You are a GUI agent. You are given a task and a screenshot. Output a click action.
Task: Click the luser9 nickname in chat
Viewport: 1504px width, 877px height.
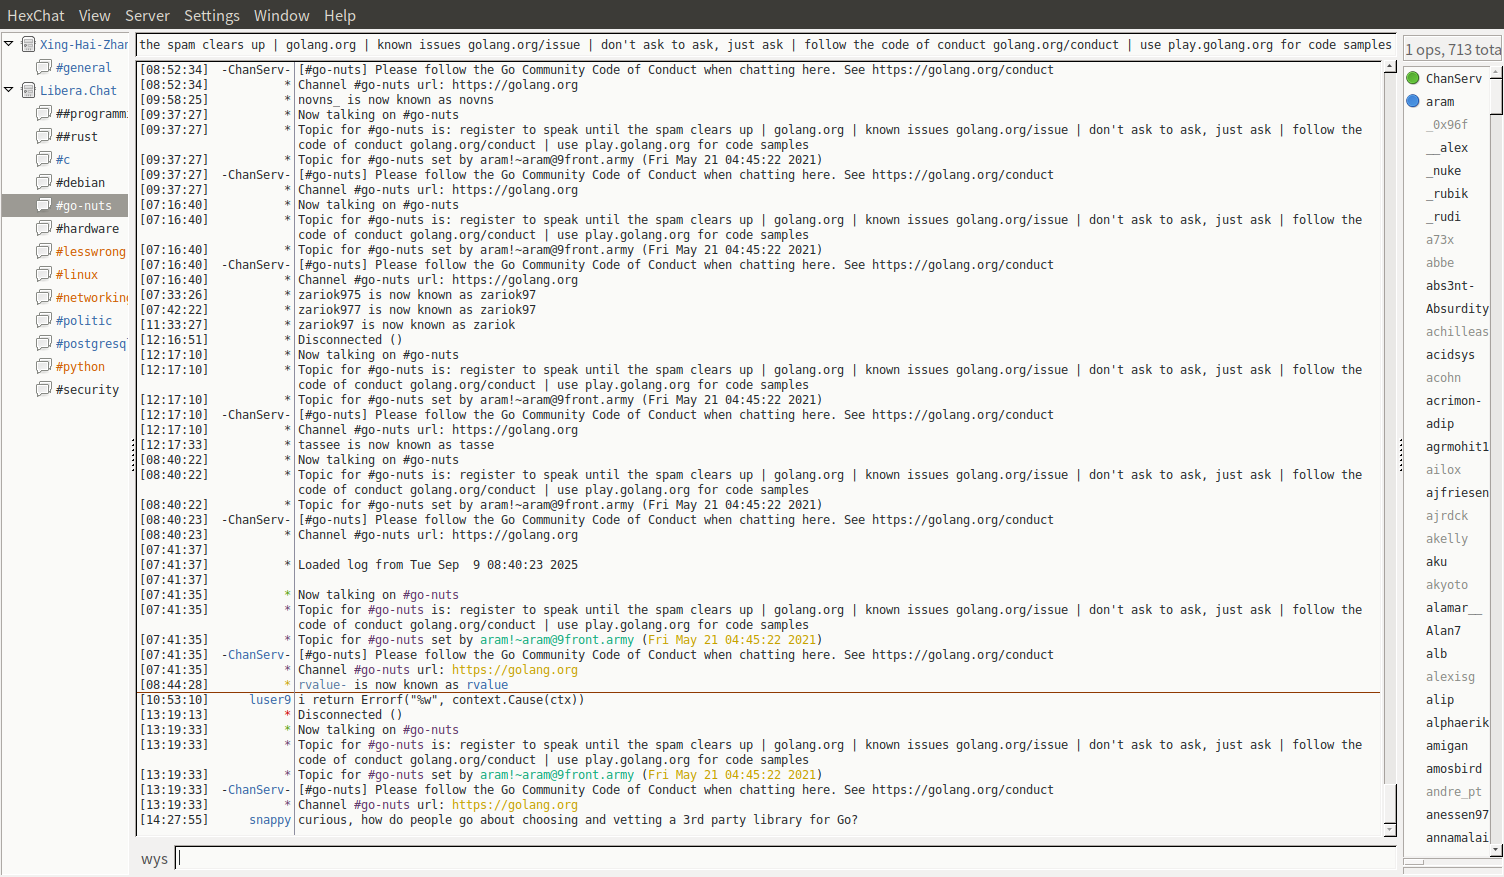click(x=270, y=700)
